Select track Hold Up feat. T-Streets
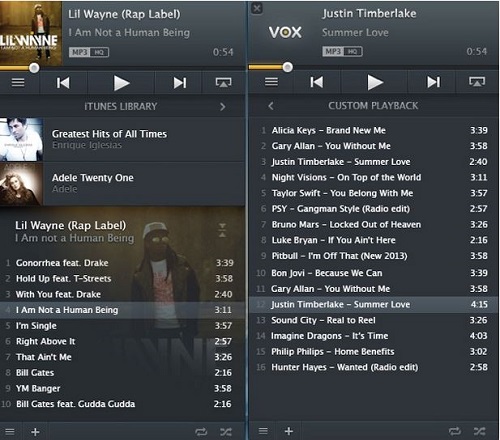Viewport: 500px width, 440px height. (122, 279)
